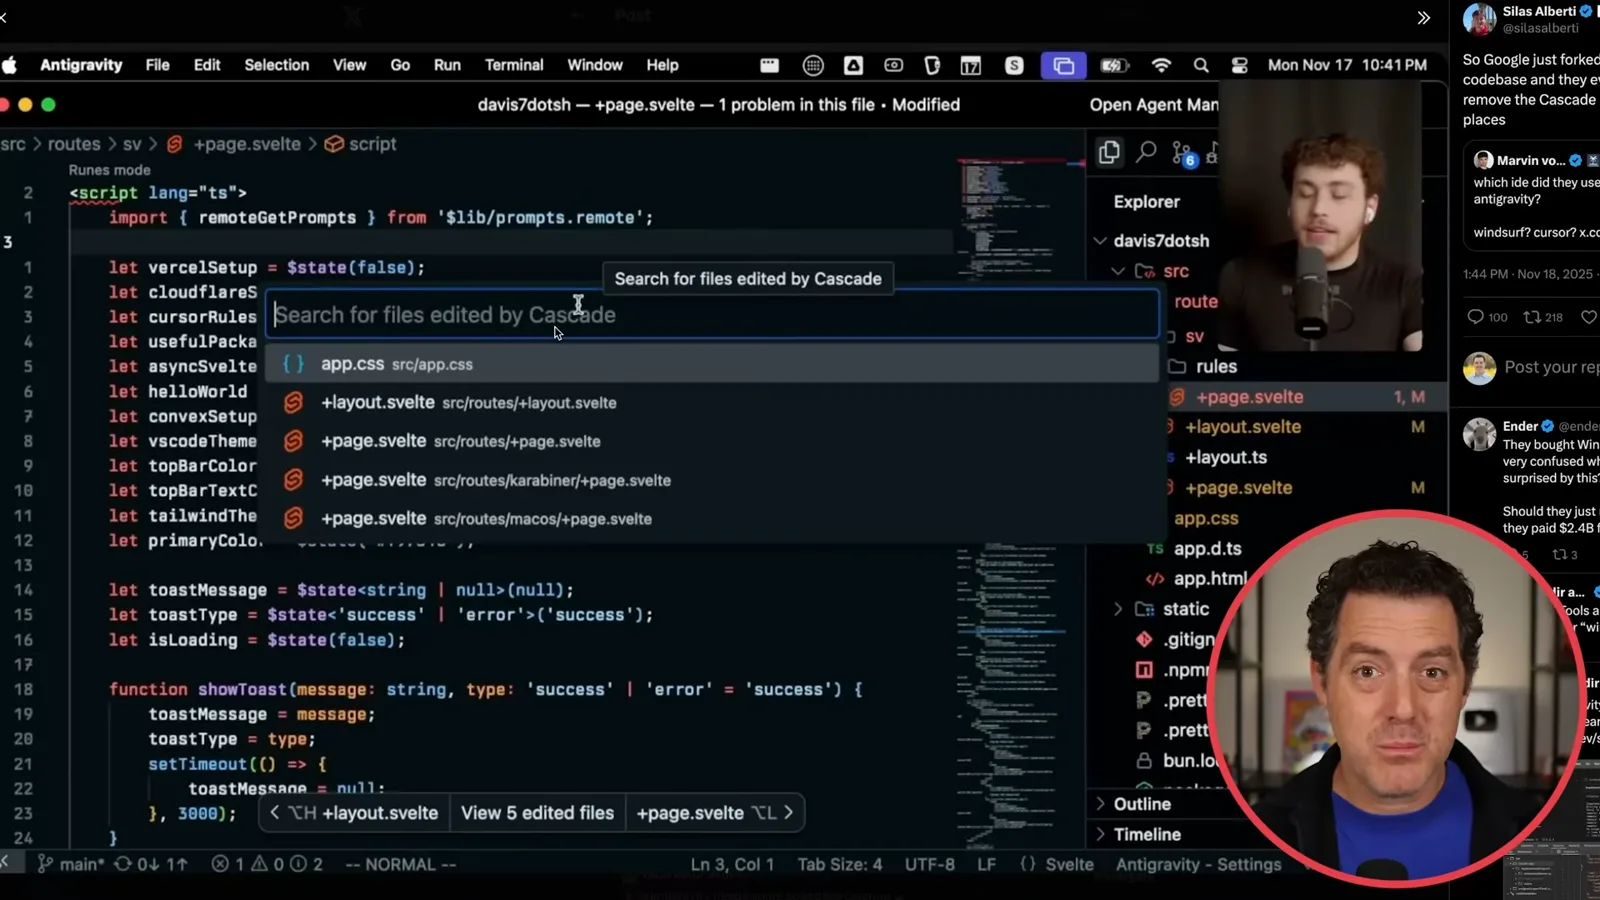Go to next edited file +page.svelte
Viewport: 1600px width, 900px height.
click(x=714, y=813)
